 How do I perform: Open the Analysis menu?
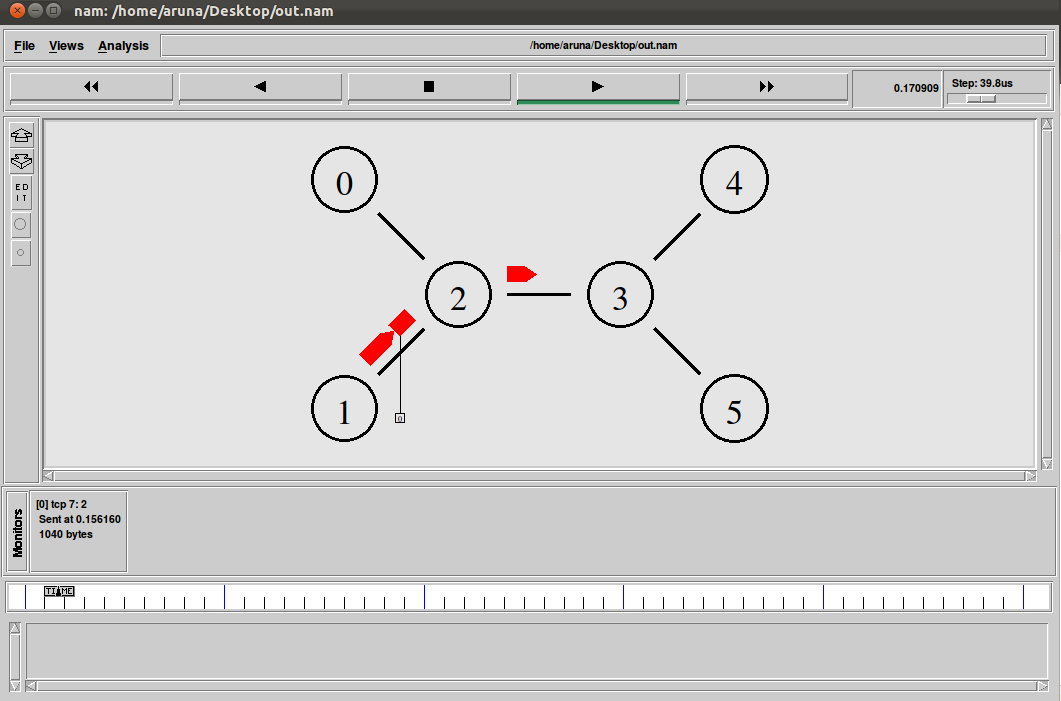click(123, 45)
